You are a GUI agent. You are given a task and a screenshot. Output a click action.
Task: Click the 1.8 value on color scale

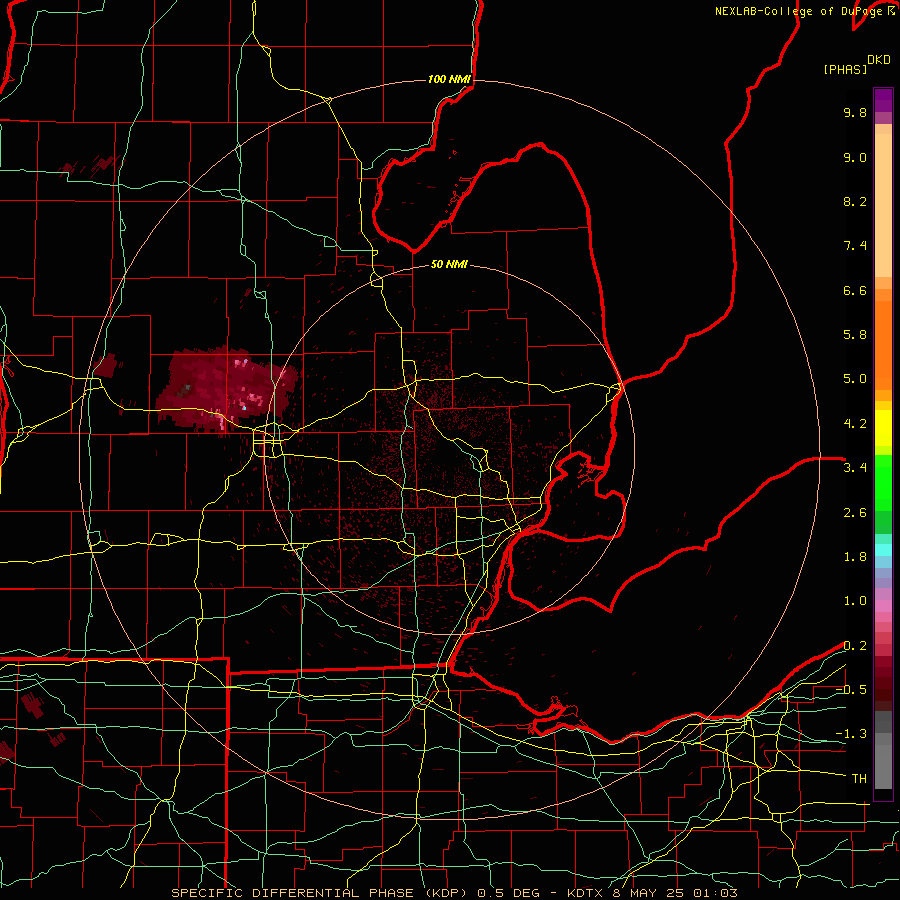(x=855, y=557)
